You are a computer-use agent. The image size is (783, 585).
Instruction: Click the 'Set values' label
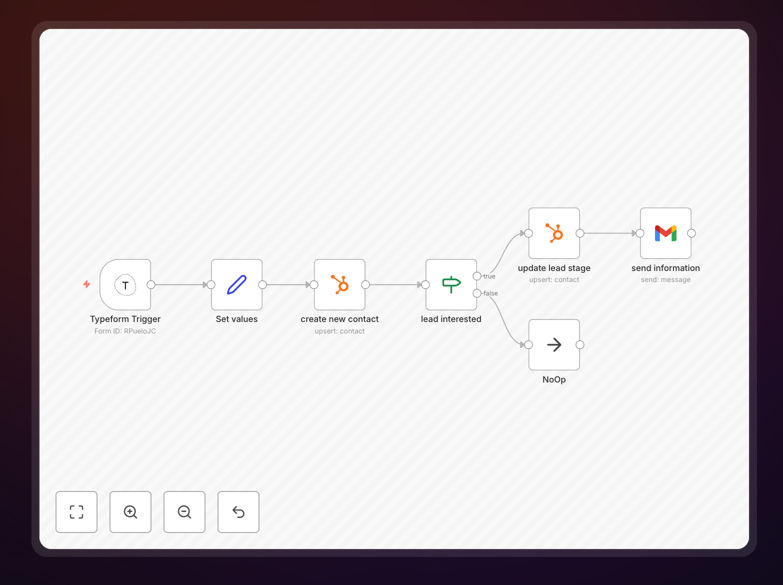[x=237, y=319]
